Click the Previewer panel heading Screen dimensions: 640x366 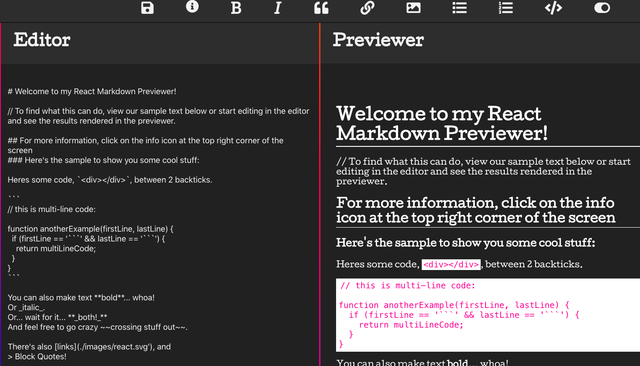point(378,40)
